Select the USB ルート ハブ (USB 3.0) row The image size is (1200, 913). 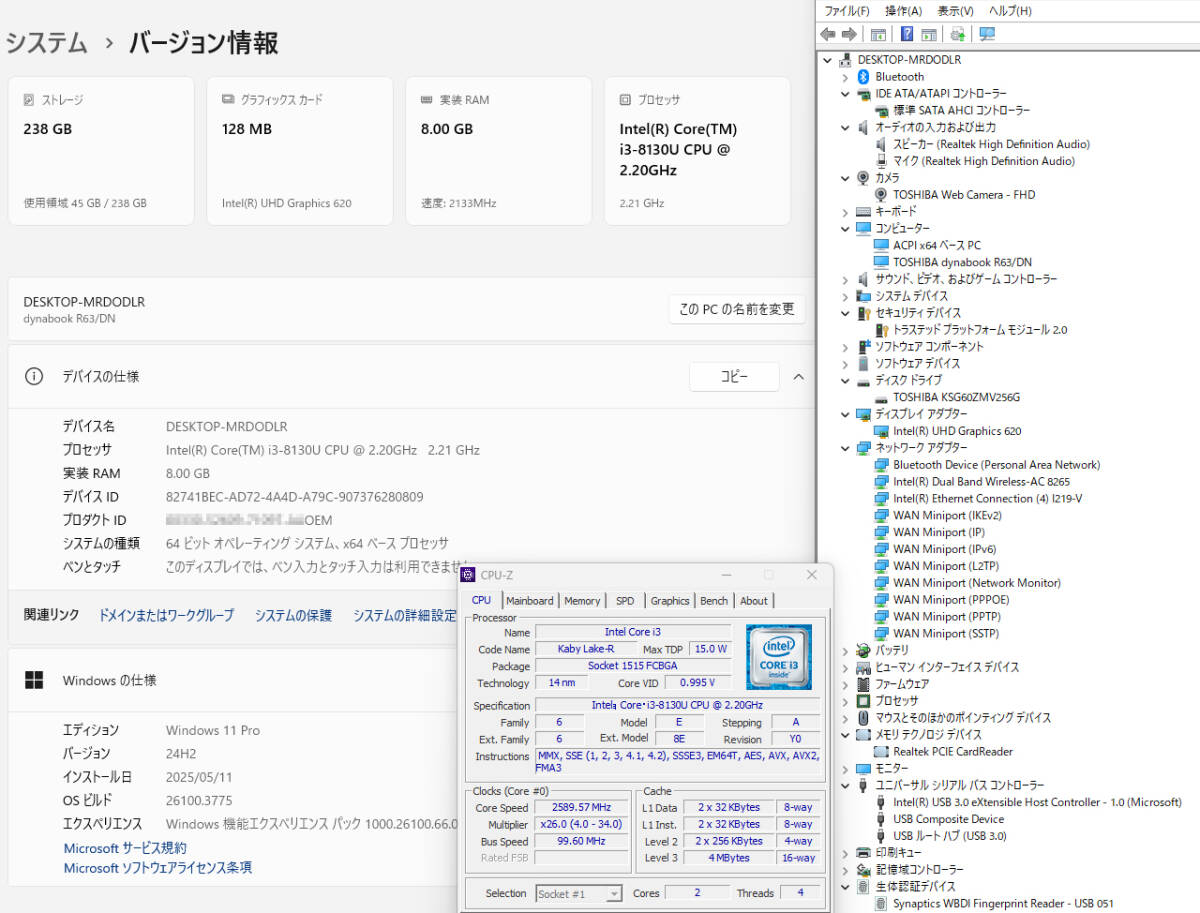click(x=949, y=836)
